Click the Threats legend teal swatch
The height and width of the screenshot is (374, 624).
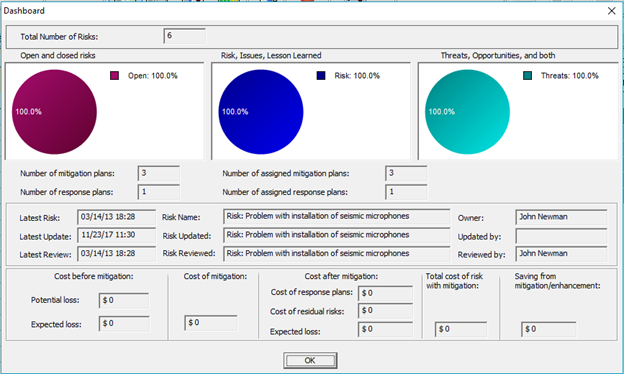(527, 76)
